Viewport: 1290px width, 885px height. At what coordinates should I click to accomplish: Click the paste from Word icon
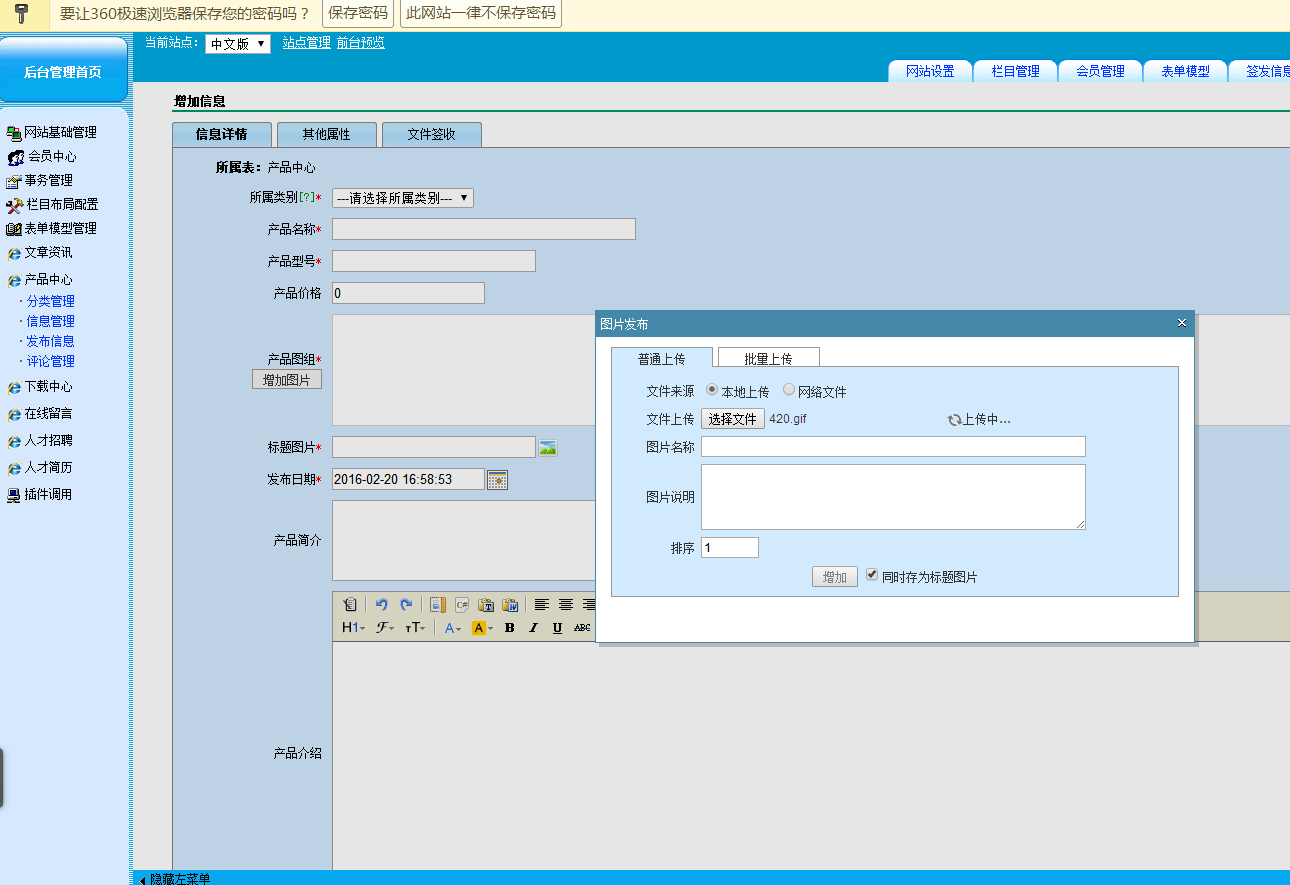point(510,604)
